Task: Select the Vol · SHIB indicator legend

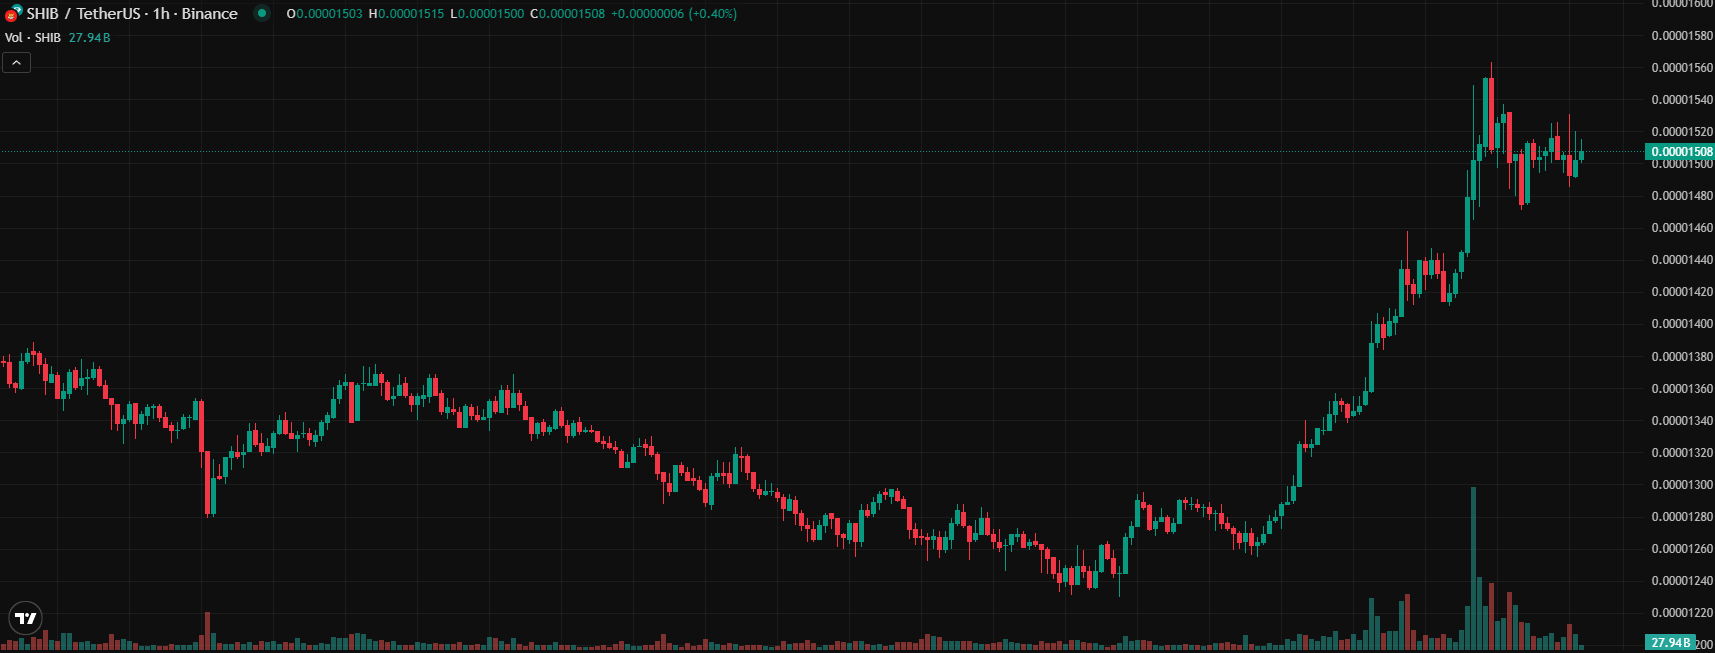Action: [33, 38]
